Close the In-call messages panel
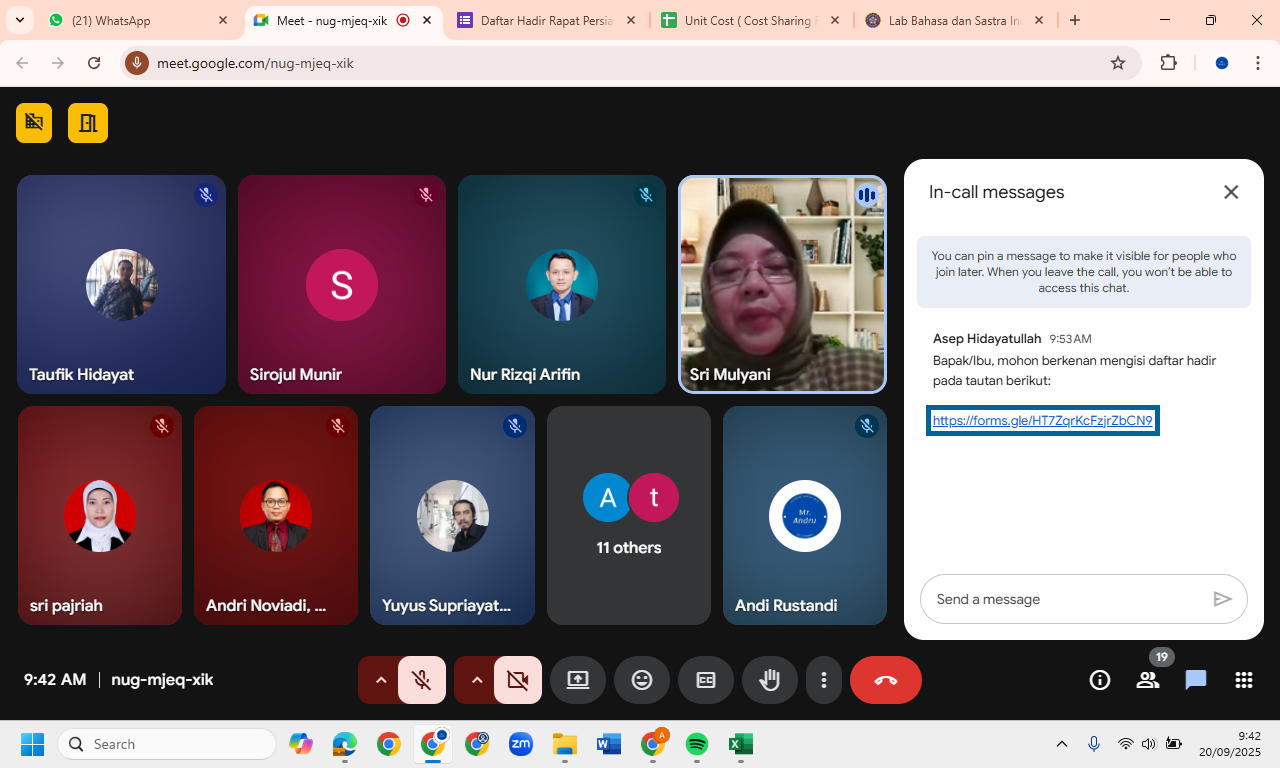This screenshot has height=768, width=1280. pyautogui.click(x=1231, y=192)
